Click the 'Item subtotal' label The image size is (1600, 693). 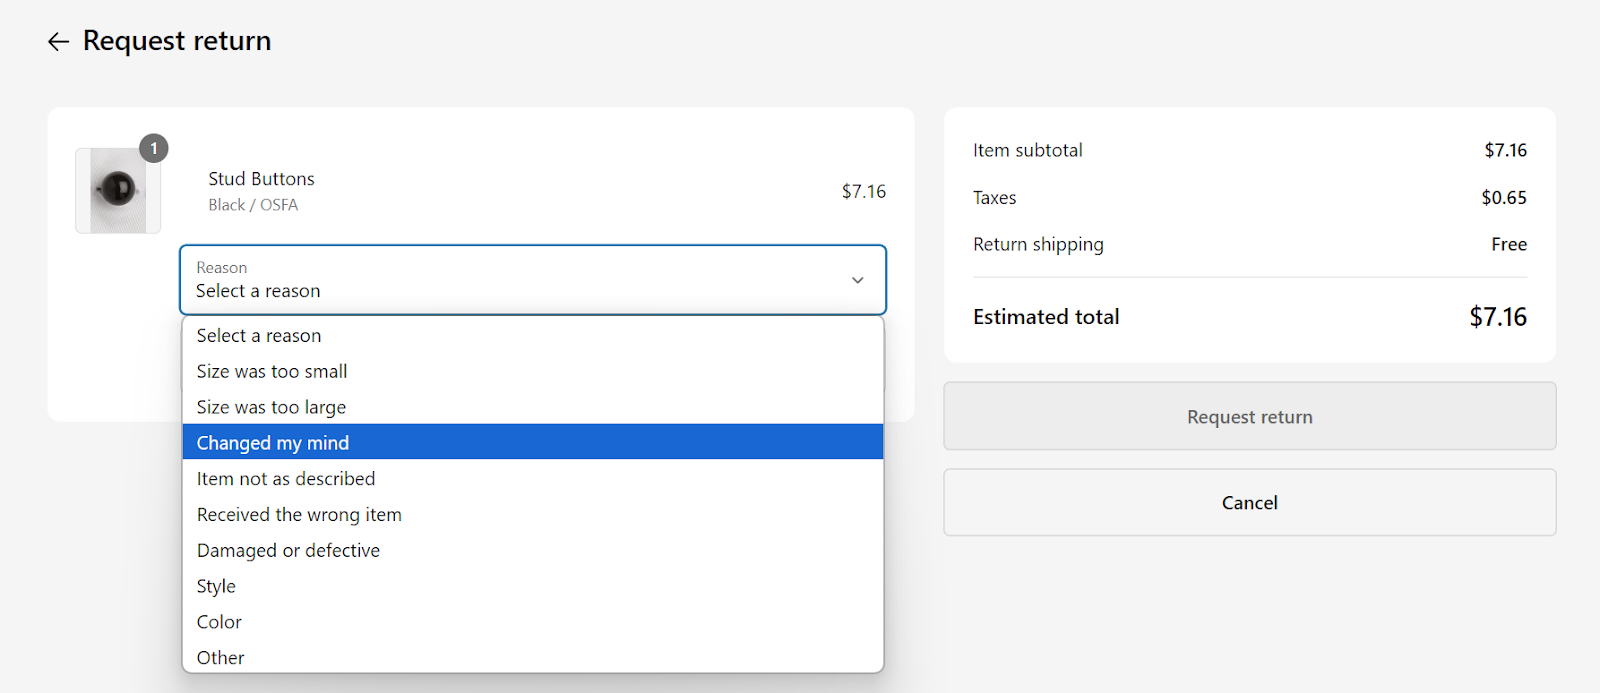click(x=1028, y=150)
